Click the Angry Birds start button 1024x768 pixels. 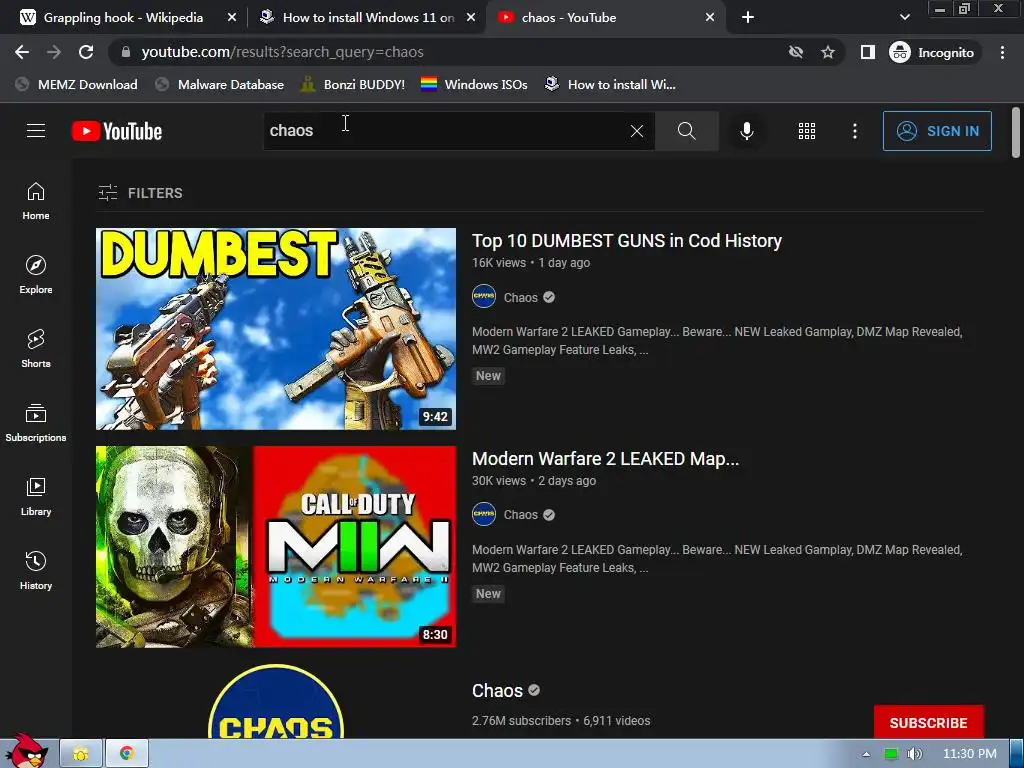coord(26,751)
